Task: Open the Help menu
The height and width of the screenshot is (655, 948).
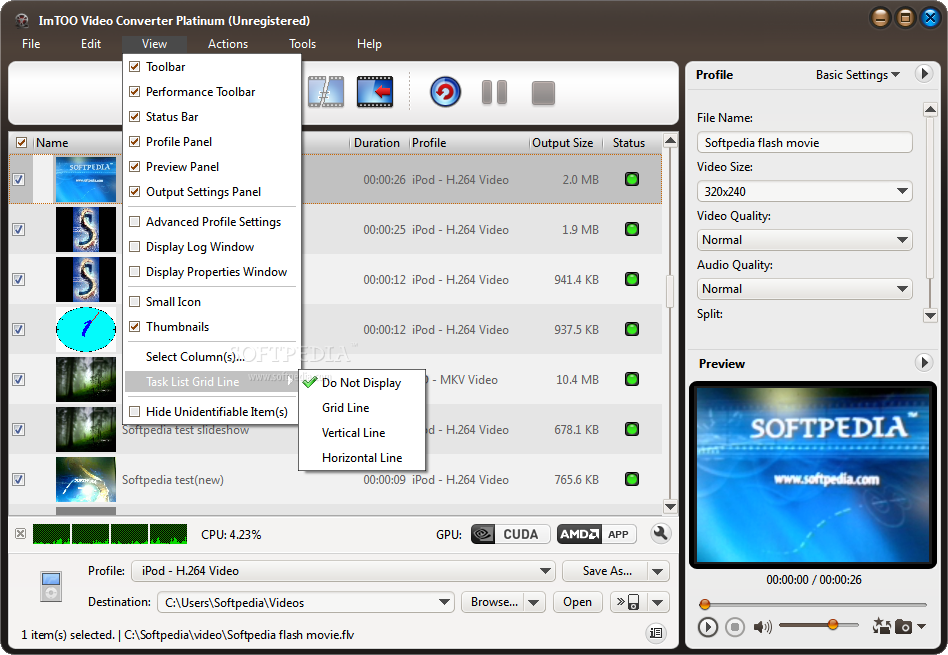Action: pyautogui.click(x=369, y=44)
